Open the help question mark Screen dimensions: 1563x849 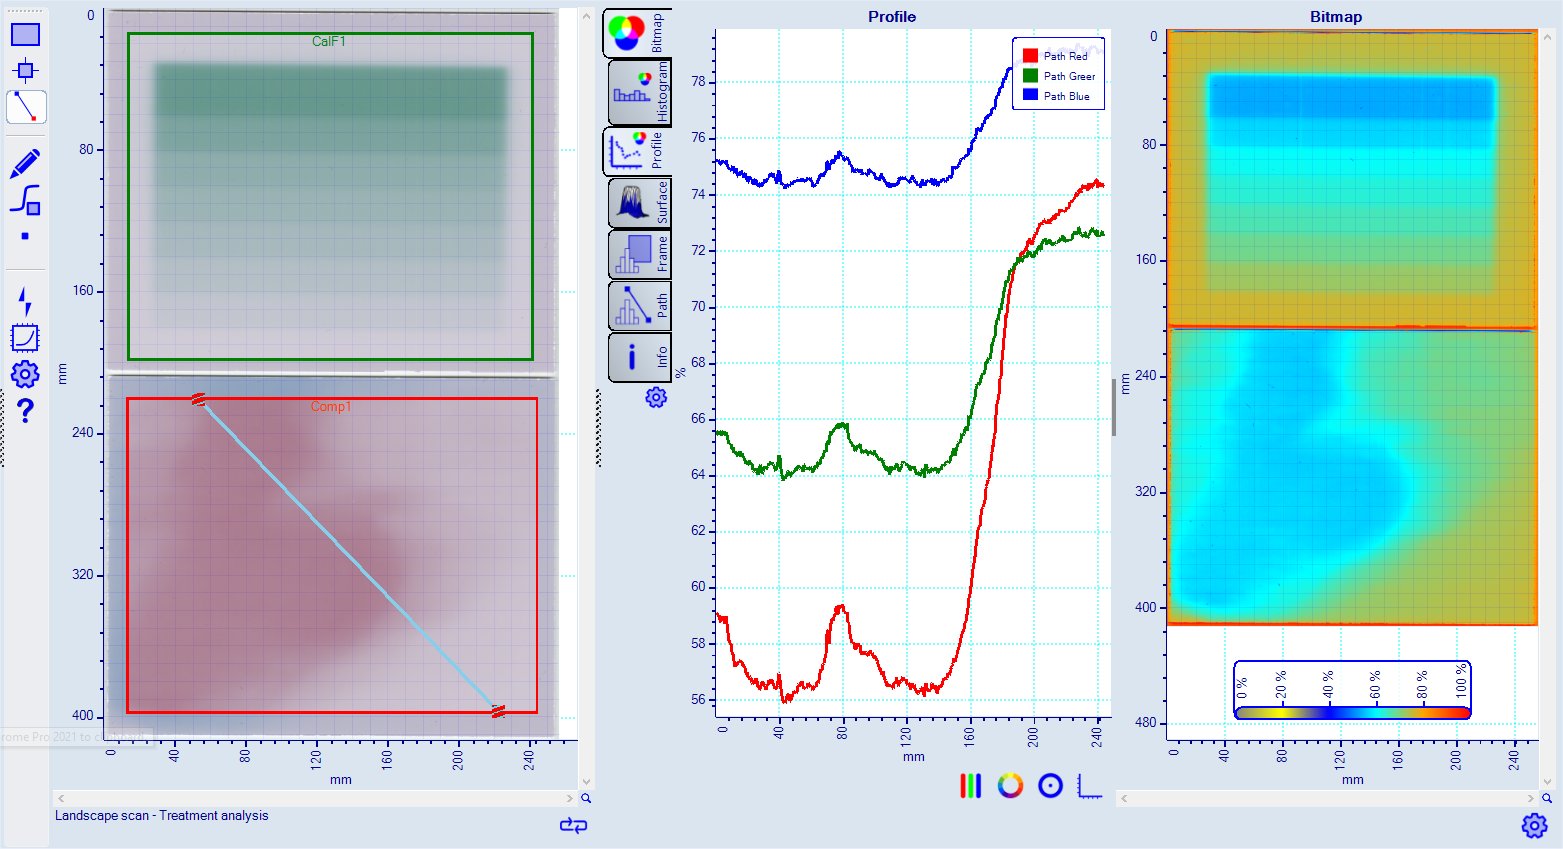click(x=25, y=410)
